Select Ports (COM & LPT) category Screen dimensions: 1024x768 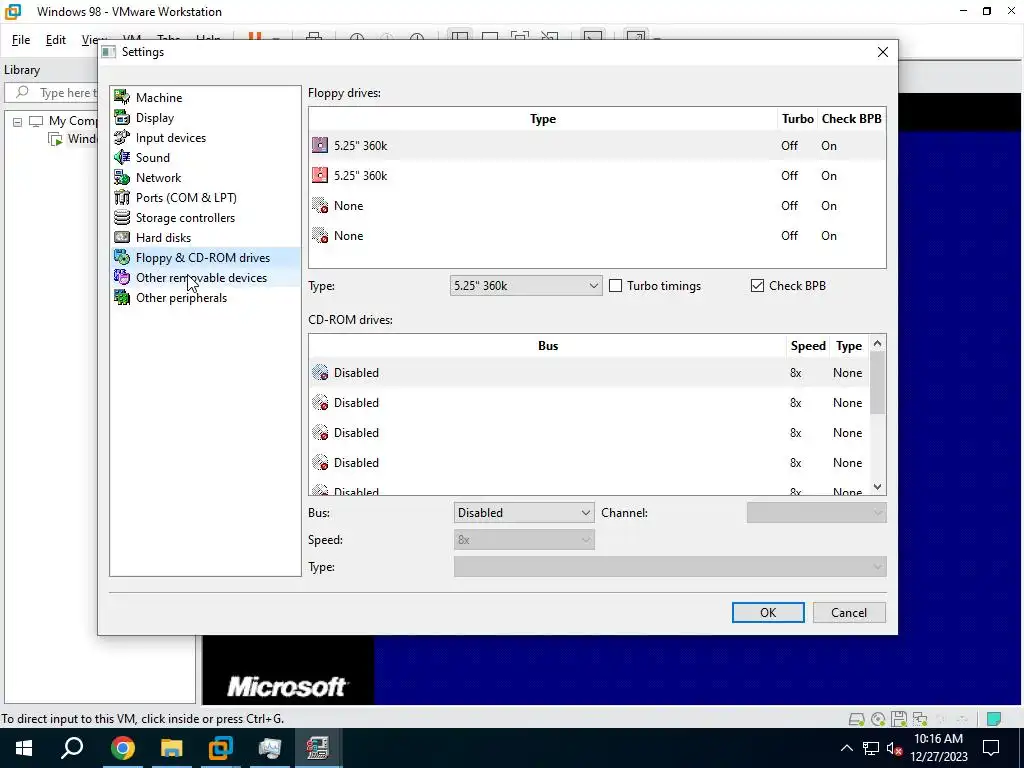click(186, 198)
